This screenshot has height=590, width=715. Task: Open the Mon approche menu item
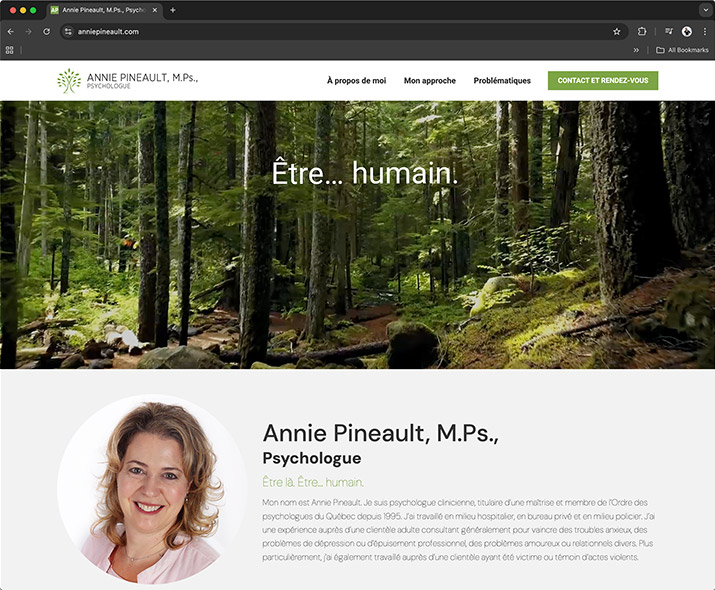pyautogui.click(x=430, y=81)
